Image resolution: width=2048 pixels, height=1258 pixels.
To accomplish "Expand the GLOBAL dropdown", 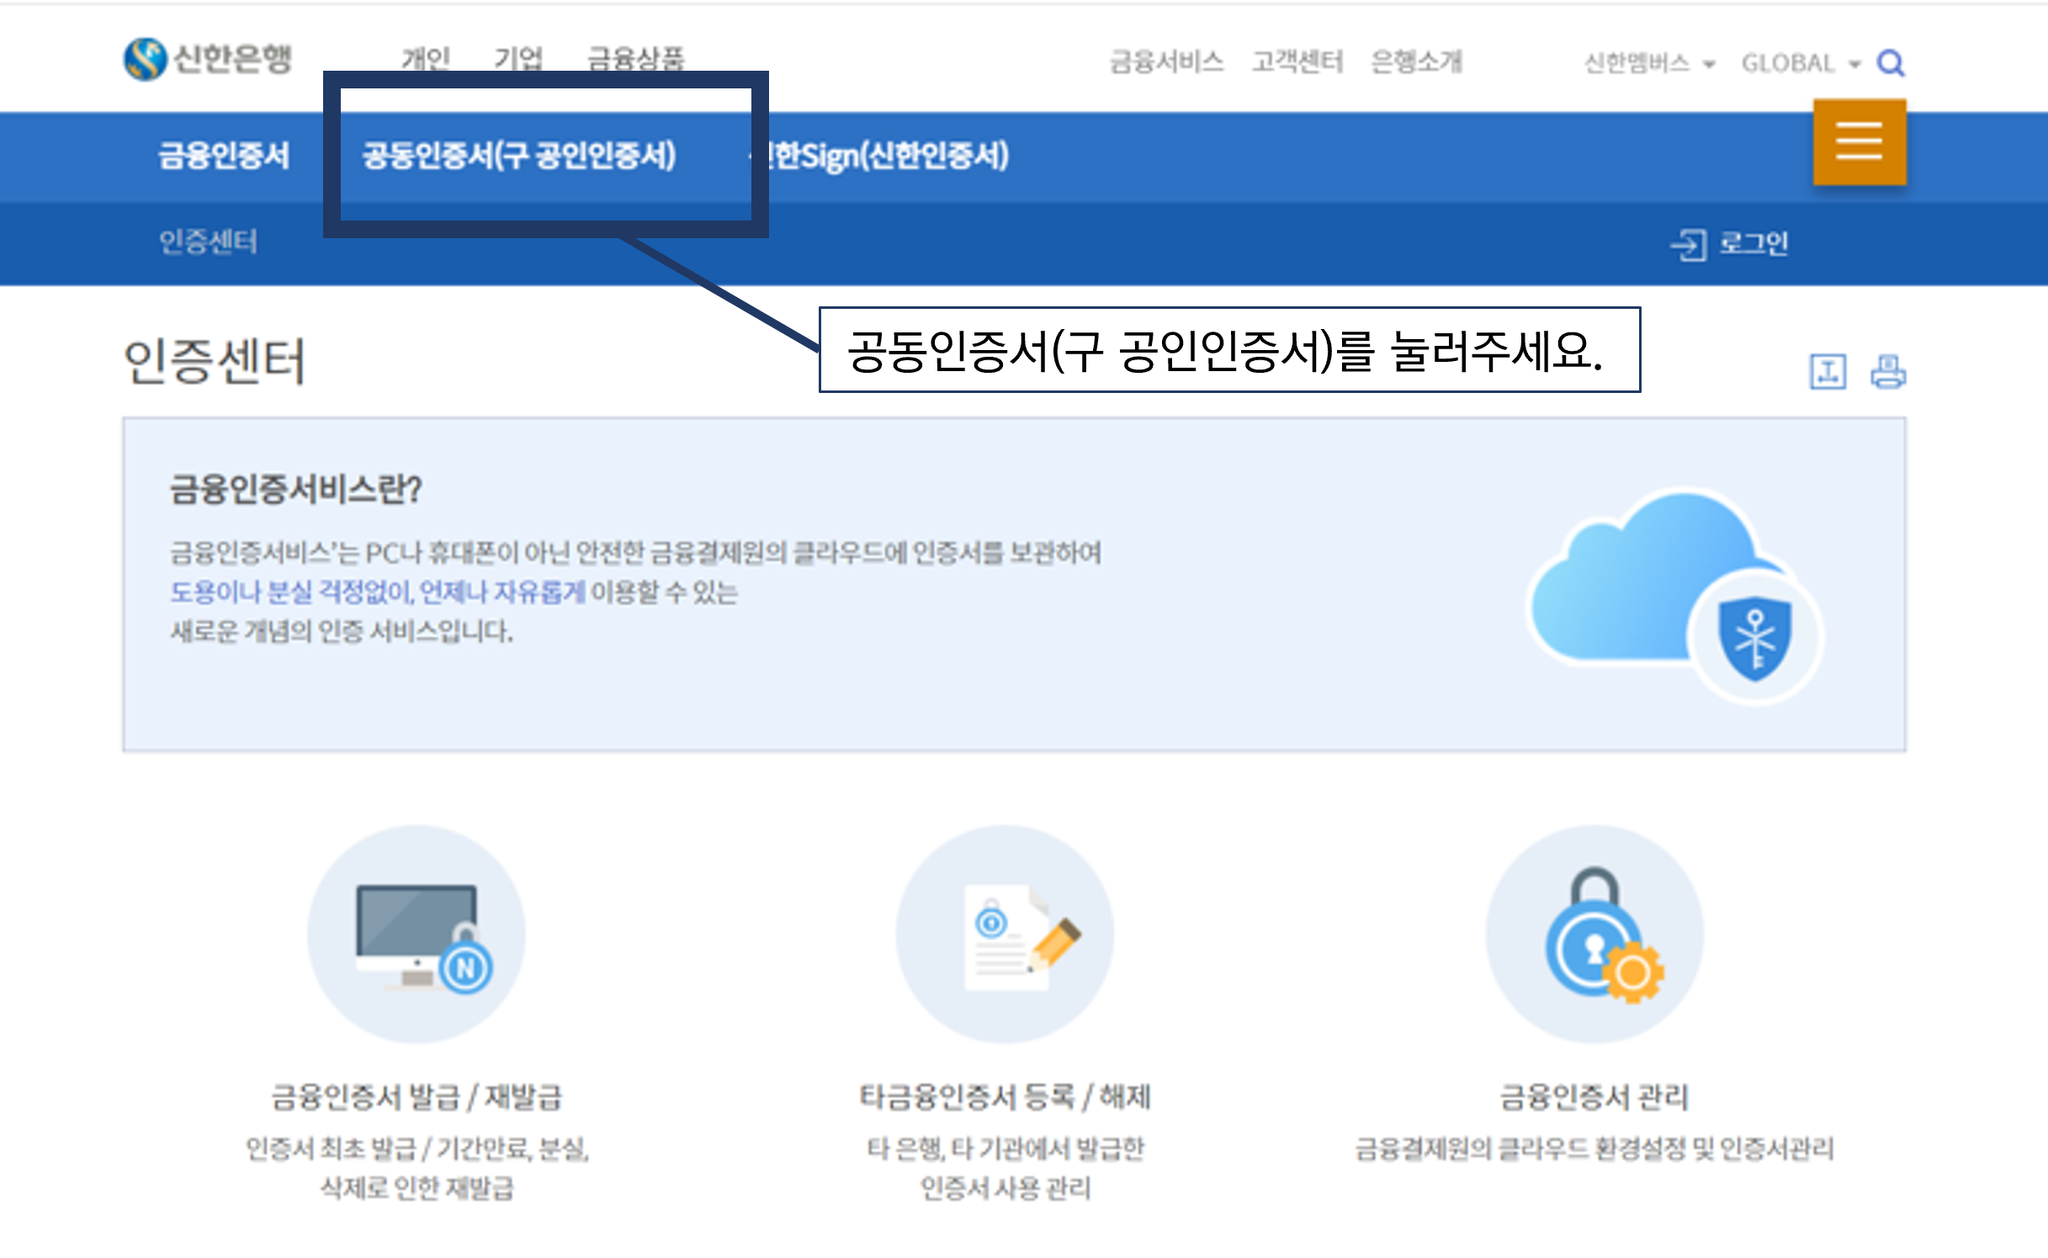I will point(1800,63).
